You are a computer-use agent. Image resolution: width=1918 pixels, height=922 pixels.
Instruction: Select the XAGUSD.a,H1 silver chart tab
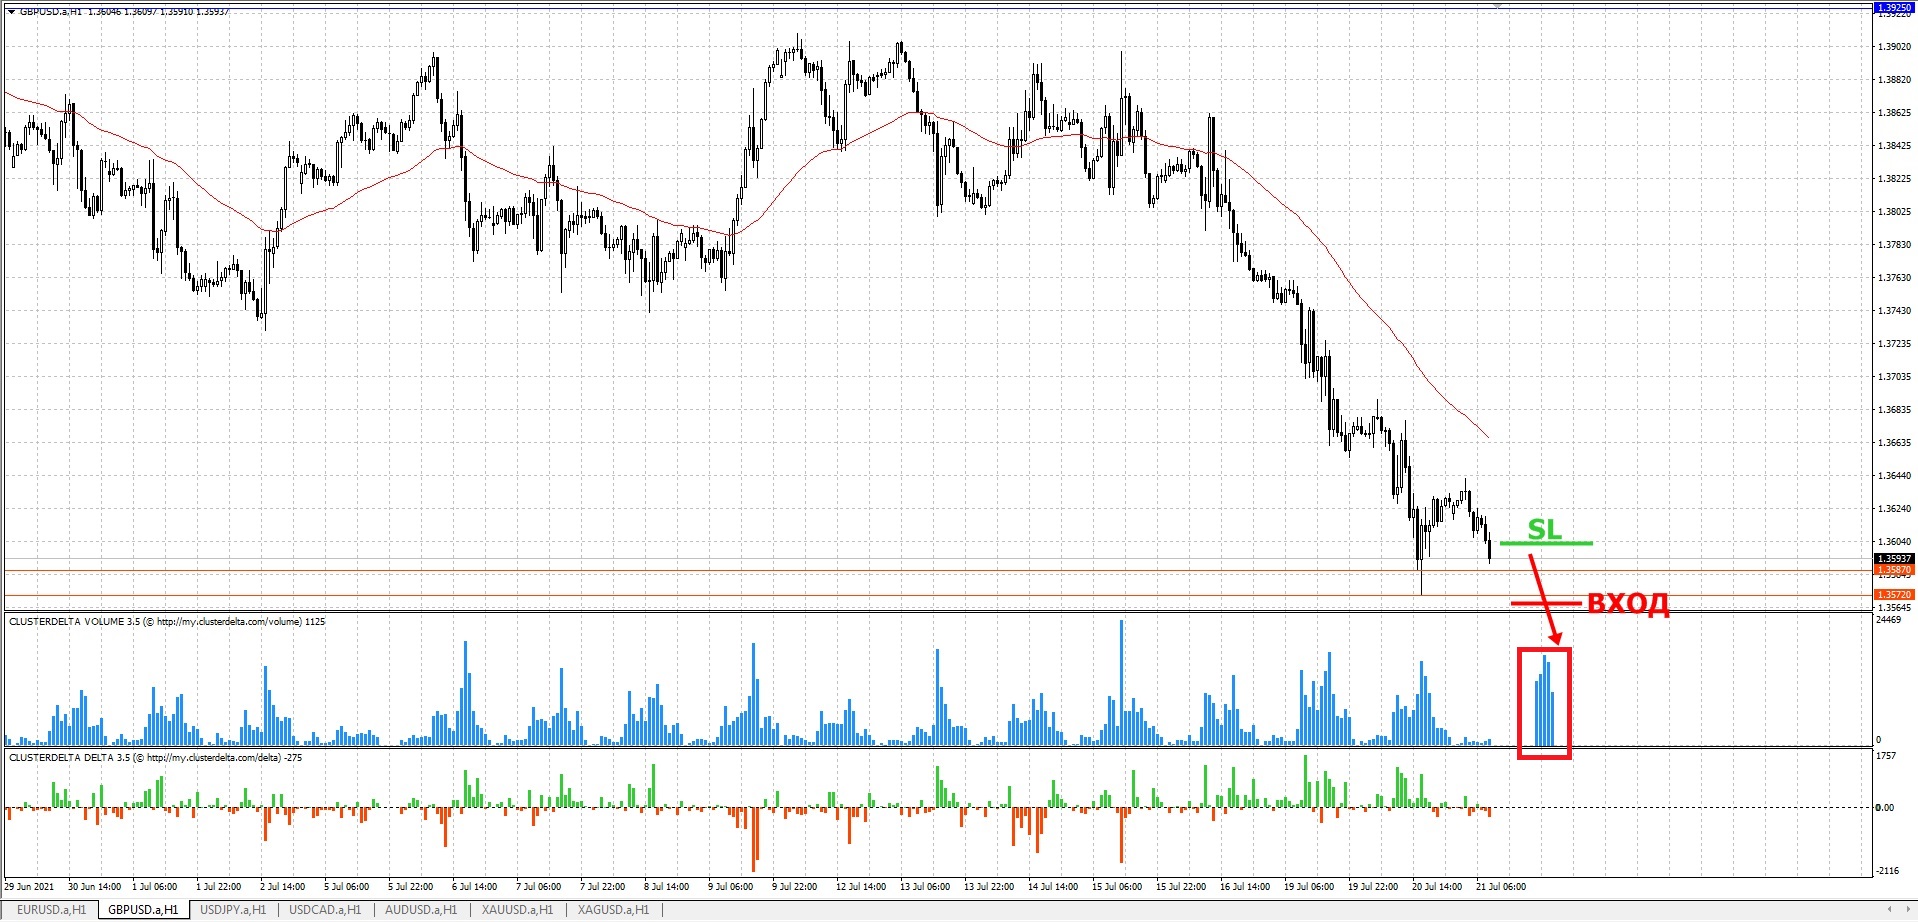[x=613, y=910]
